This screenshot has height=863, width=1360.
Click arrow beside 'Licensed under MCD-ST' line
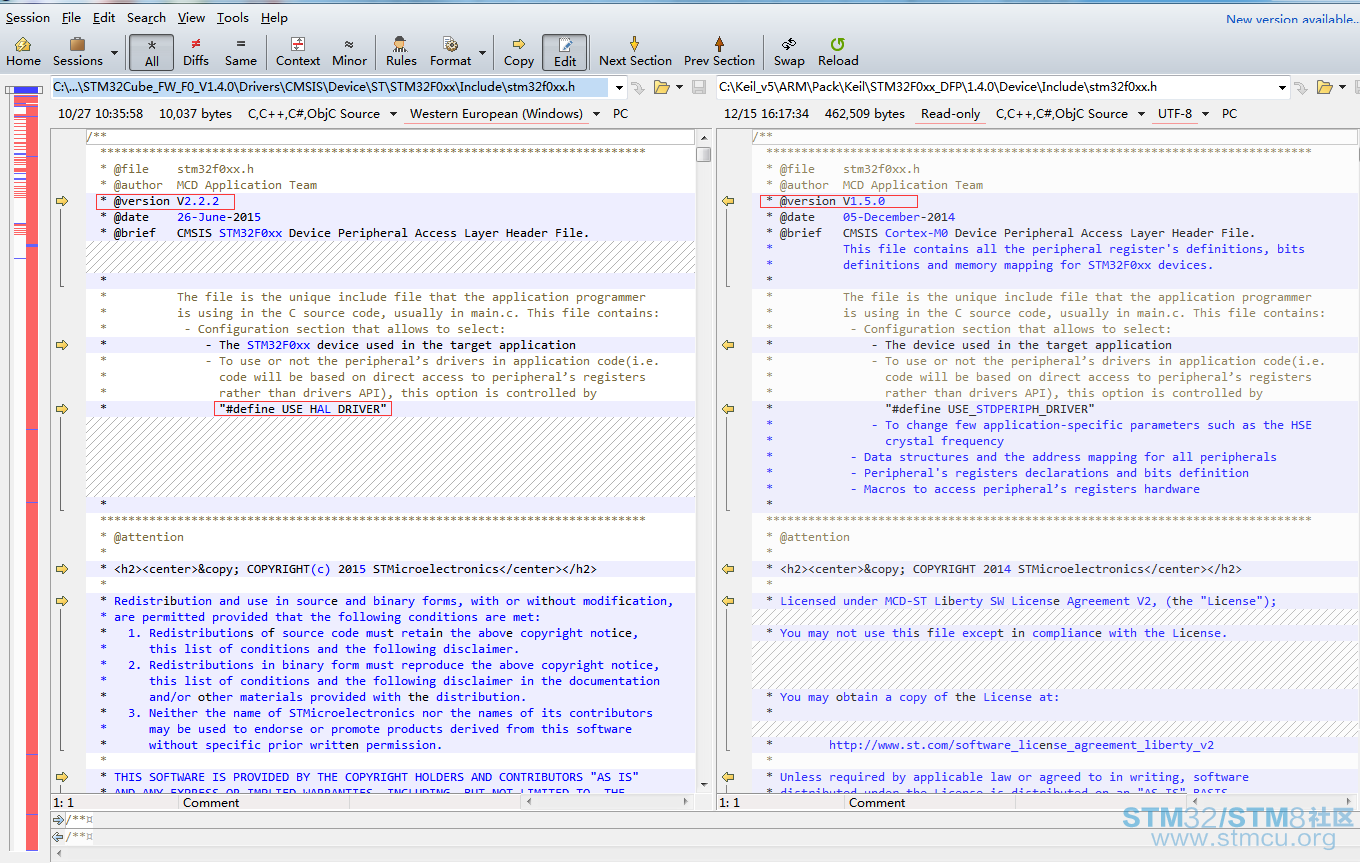728,601
